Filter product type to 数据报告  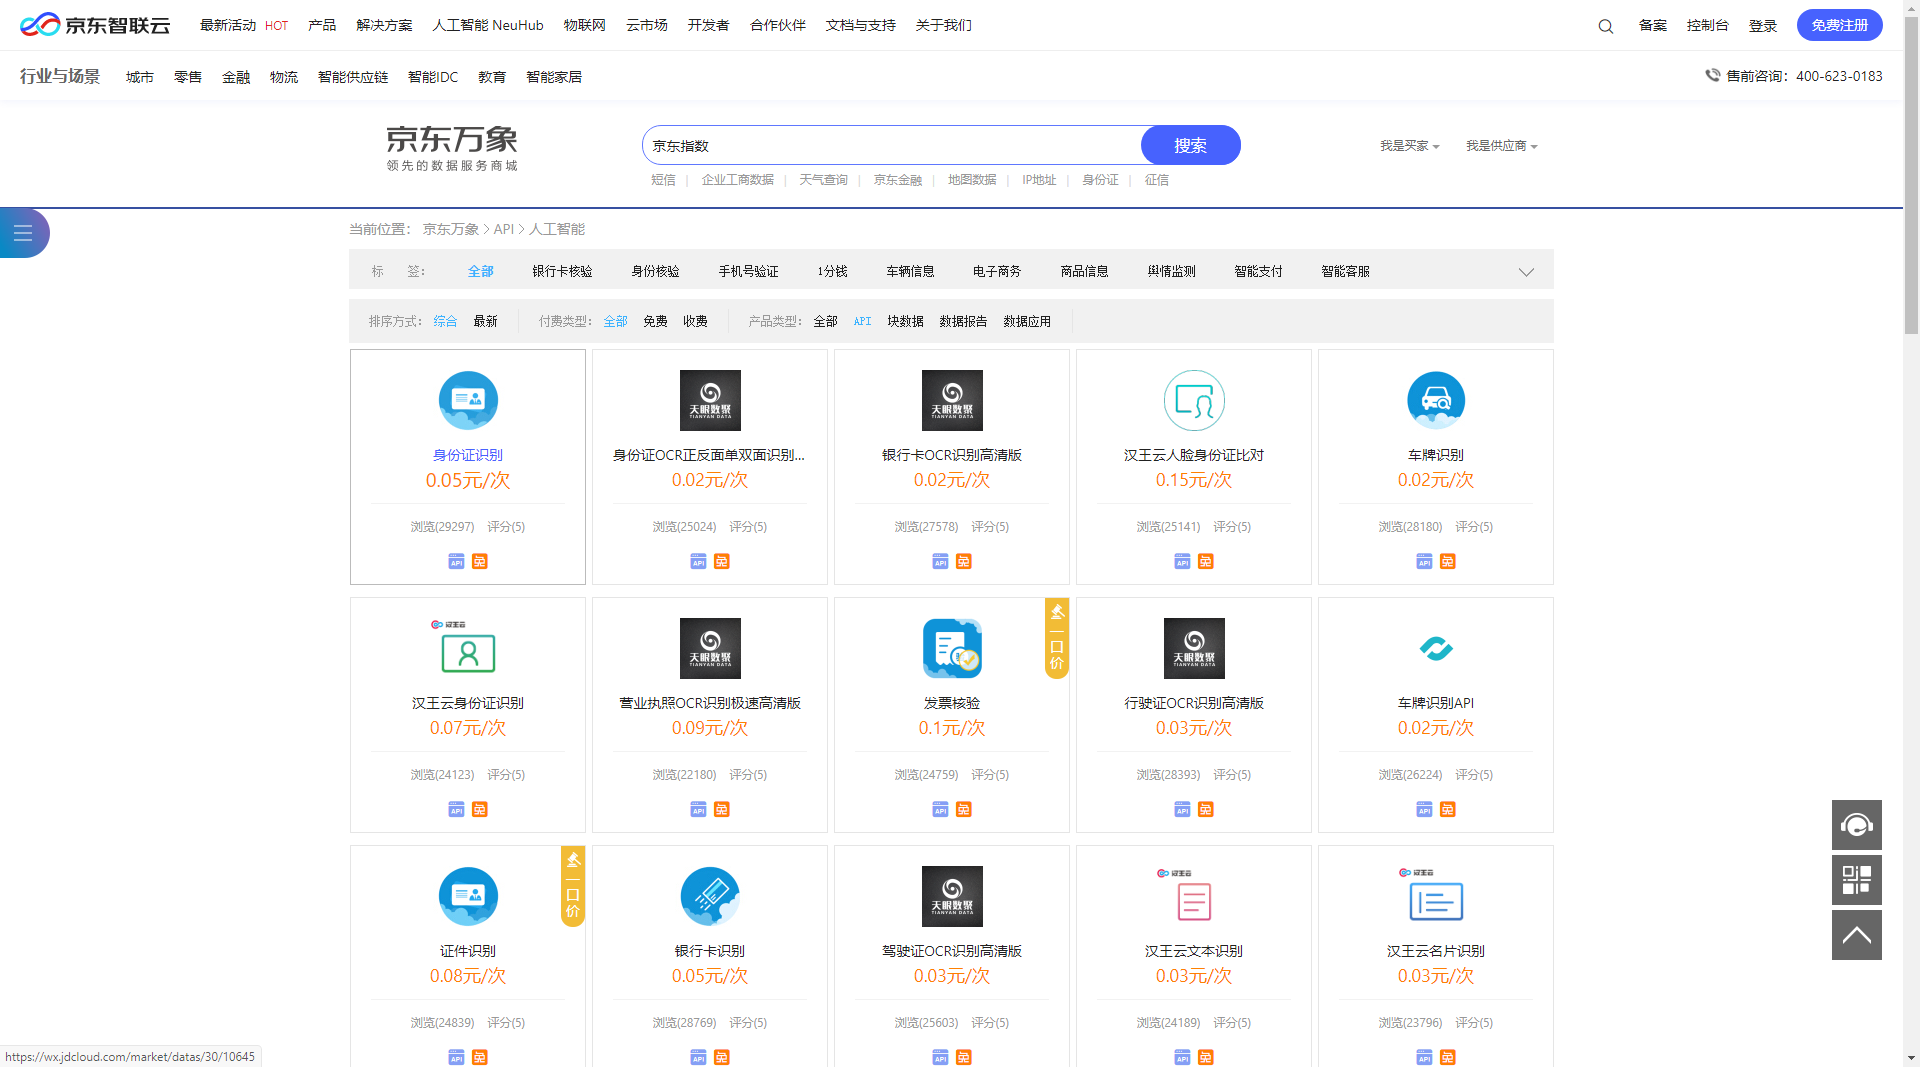[x=963, y=321]
